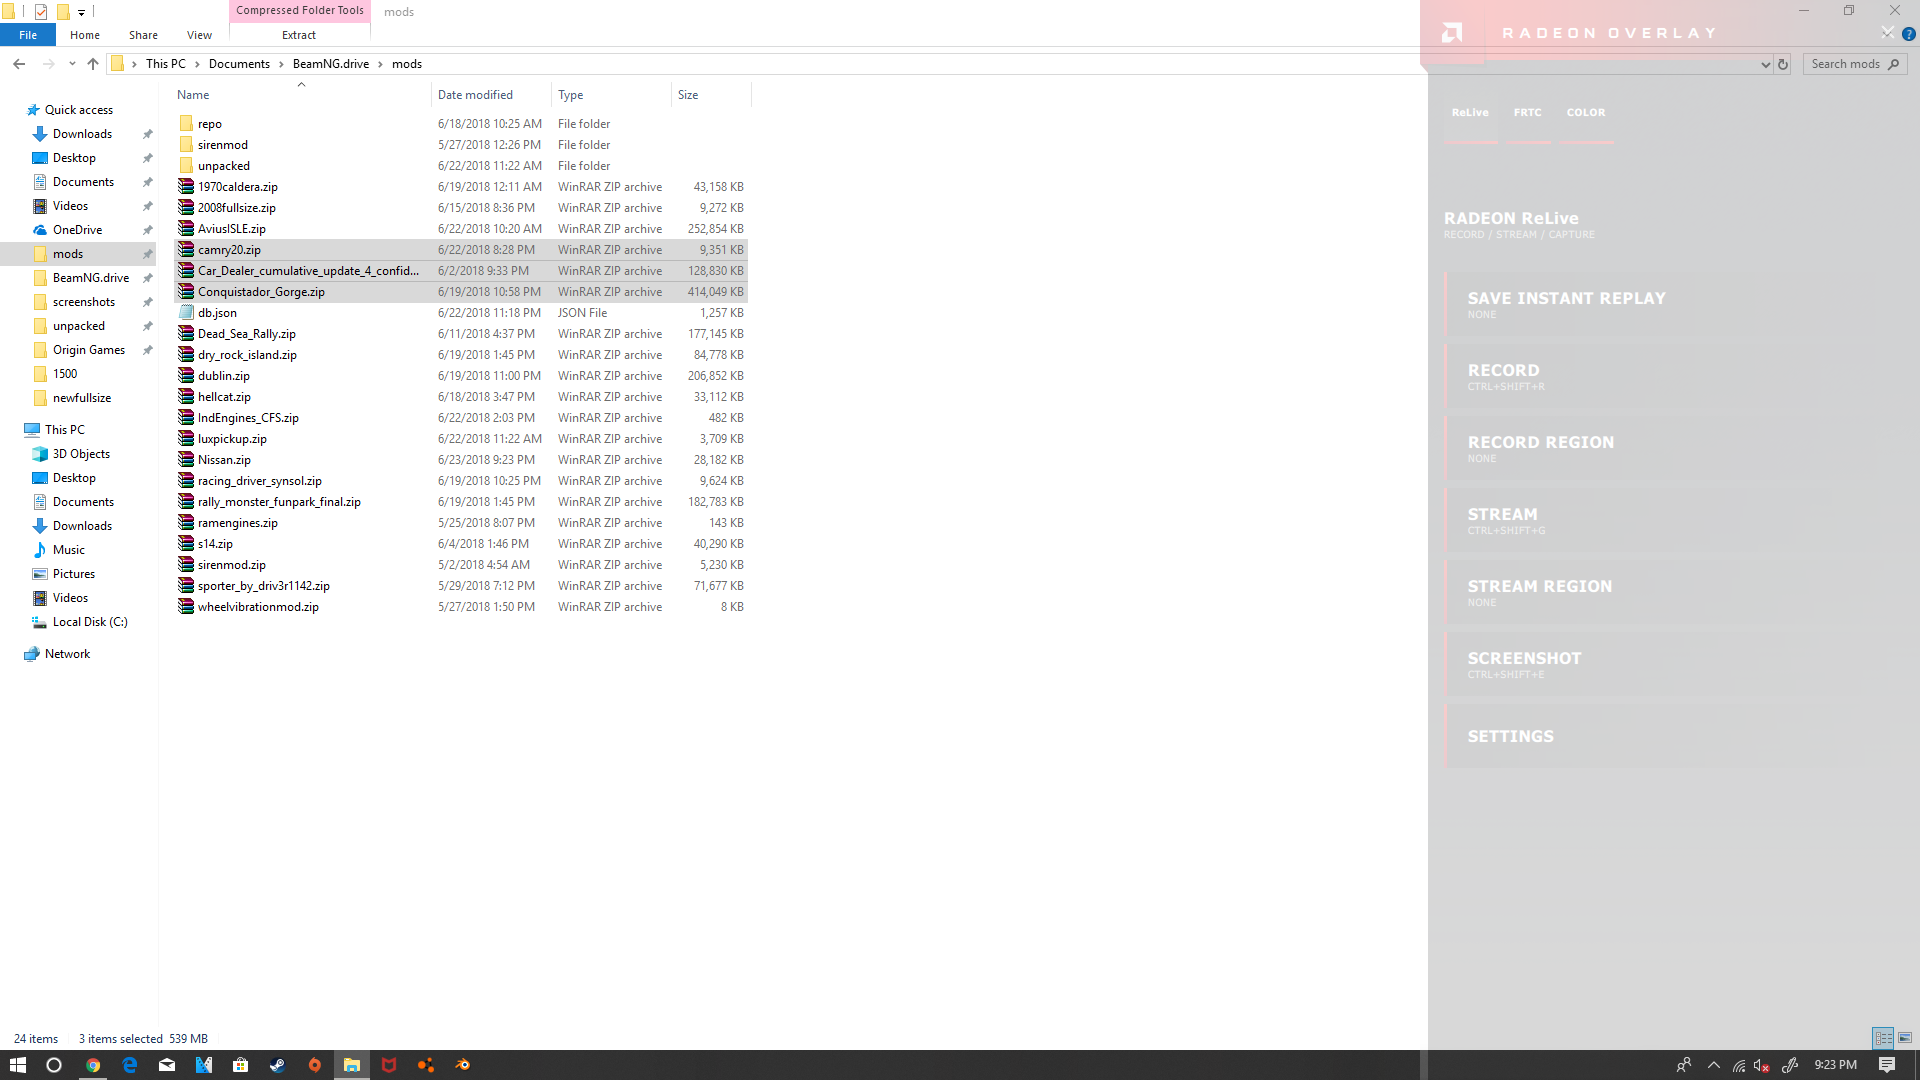This screenshot has height=1080, width=1920.
Task: Open the address bar history dropdown
Action: 1765,64
